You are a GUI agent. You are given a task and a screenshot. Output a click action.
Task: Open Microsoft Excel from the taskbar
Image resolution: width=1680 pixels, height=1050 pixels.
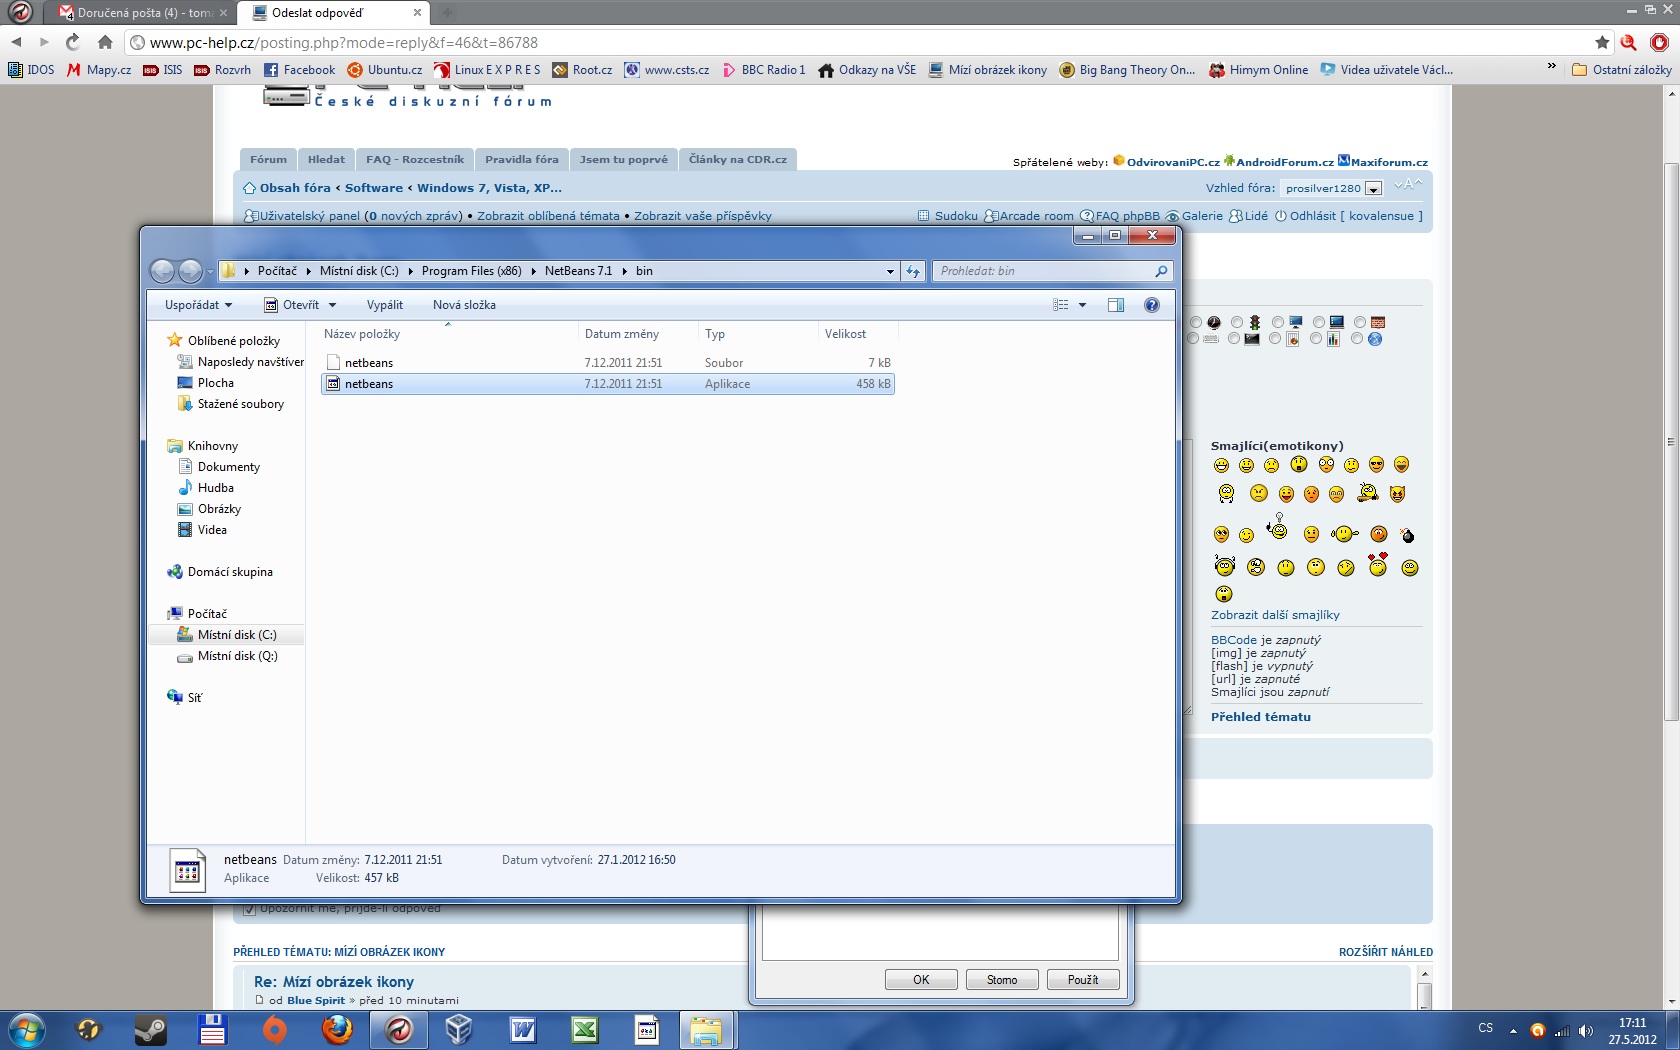pos(585,1030)
